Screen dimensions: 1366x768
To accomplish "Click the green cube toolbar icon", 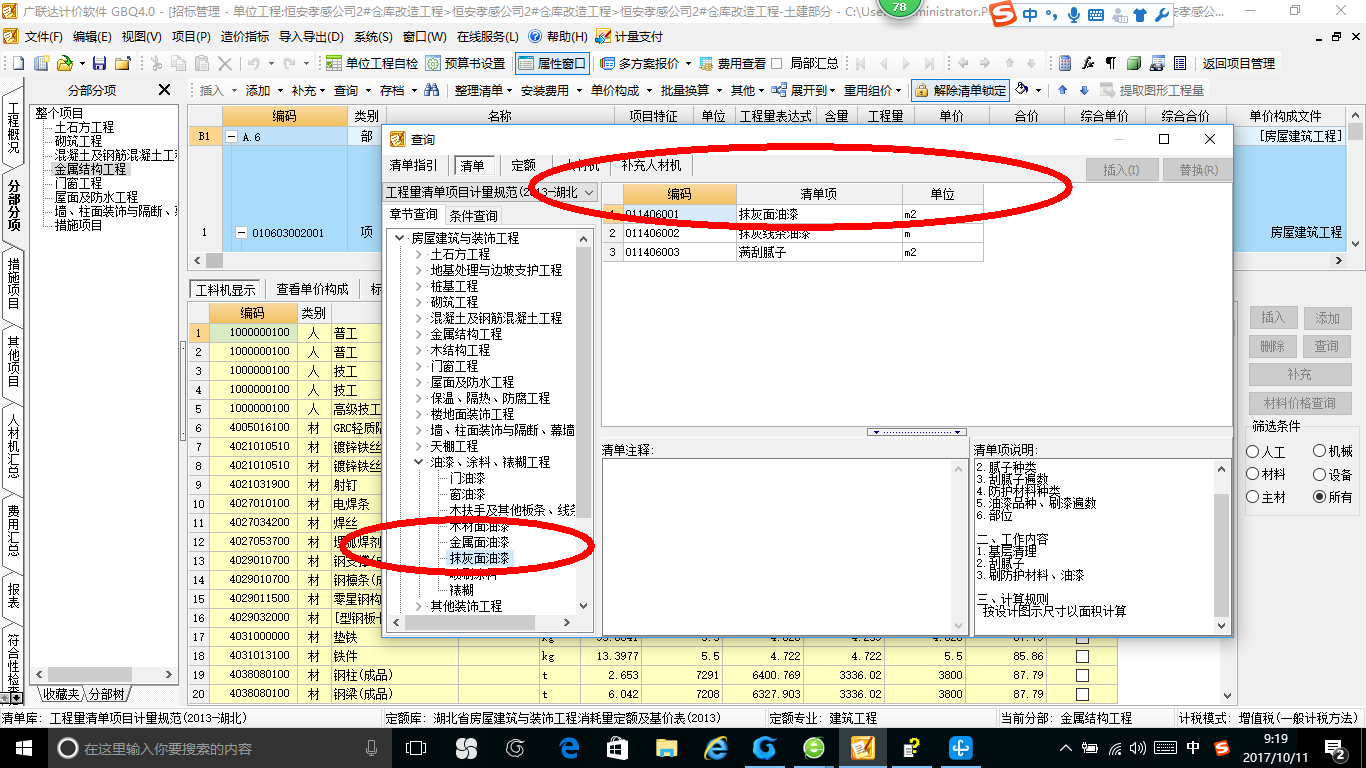I will click(1134, 63).
